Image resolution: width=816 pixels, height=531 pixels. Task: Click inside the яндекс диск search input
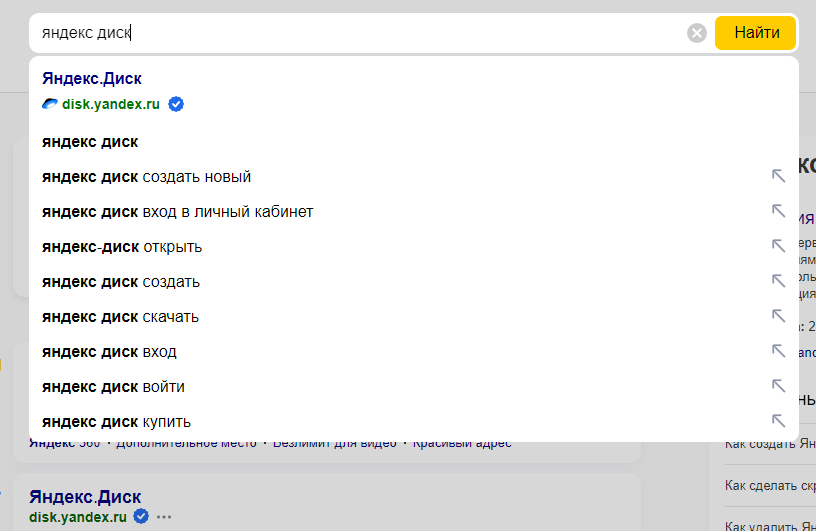(x=359, y=33)
